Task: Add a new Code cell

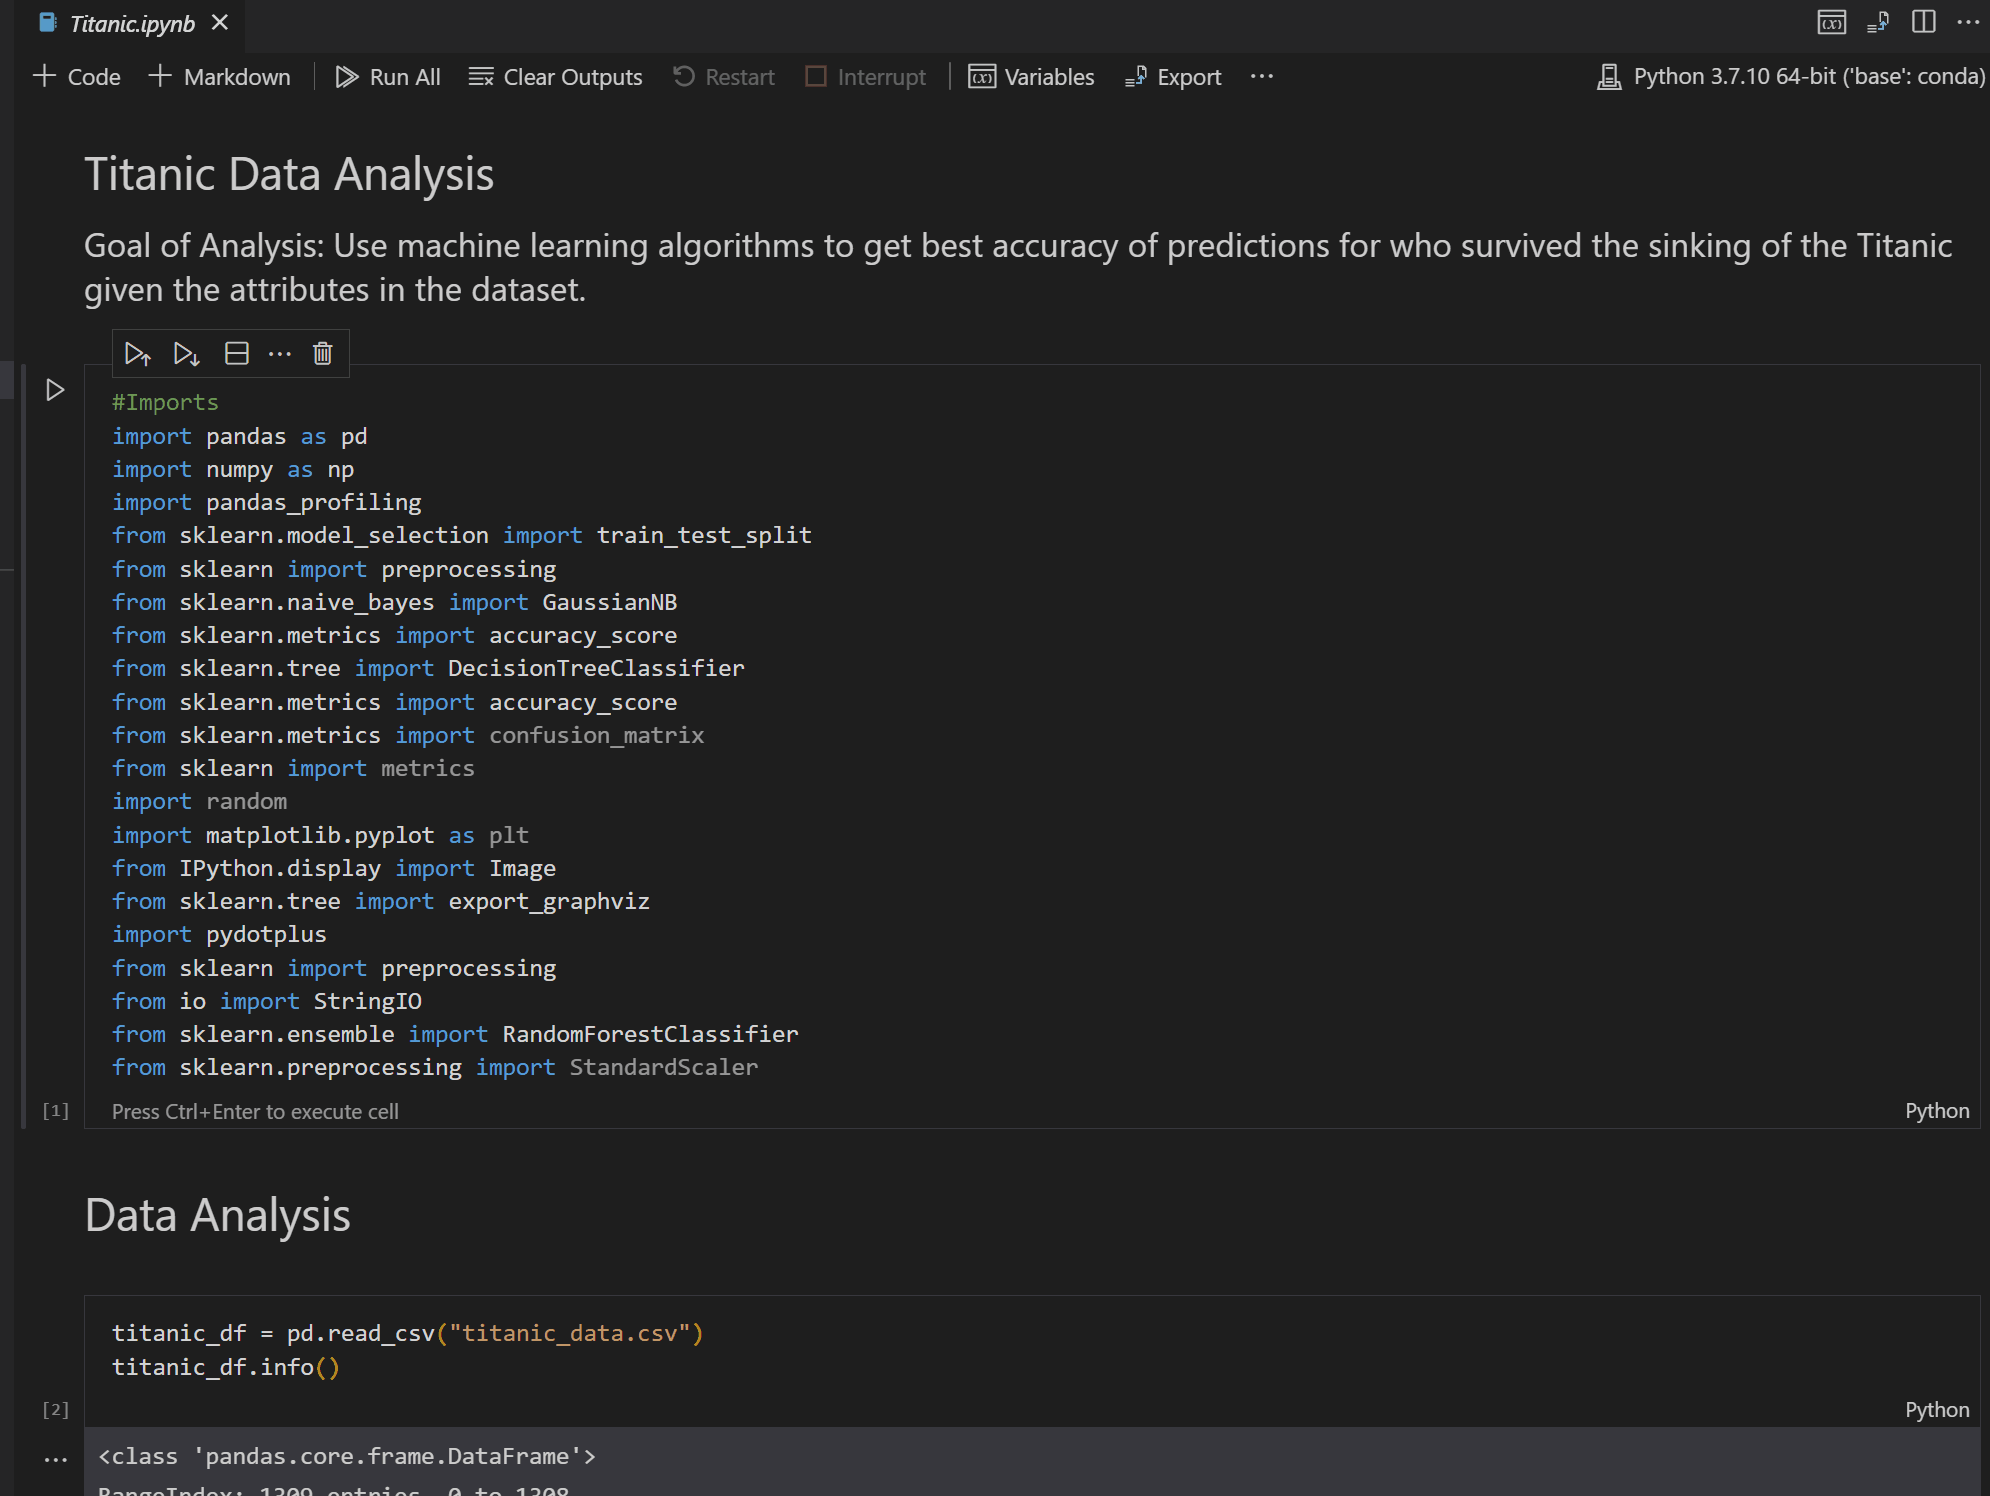Action: [77, 77]
